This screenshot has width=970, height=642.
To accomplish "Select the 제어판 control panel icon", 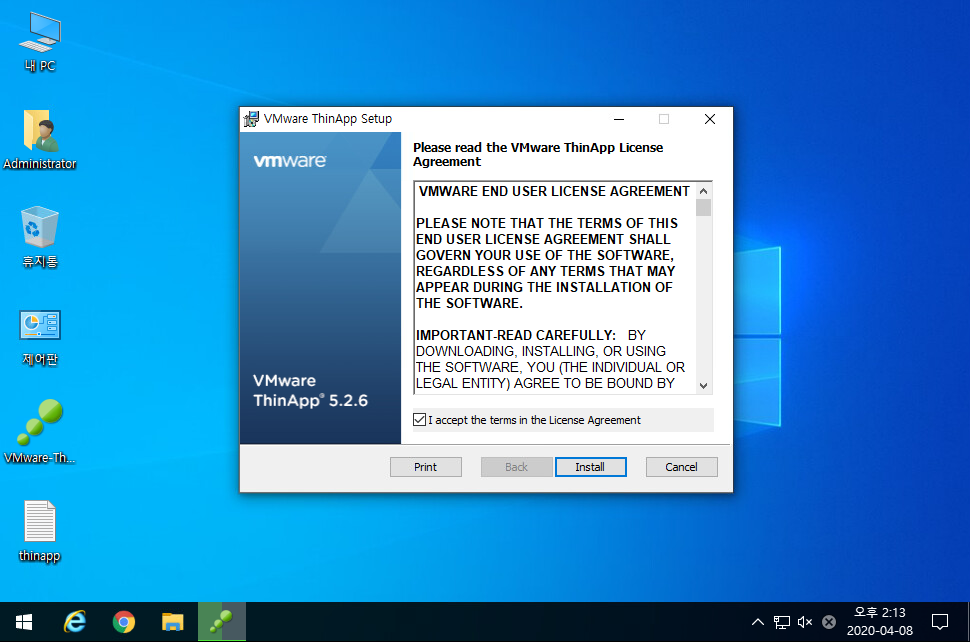I will 40,338.
